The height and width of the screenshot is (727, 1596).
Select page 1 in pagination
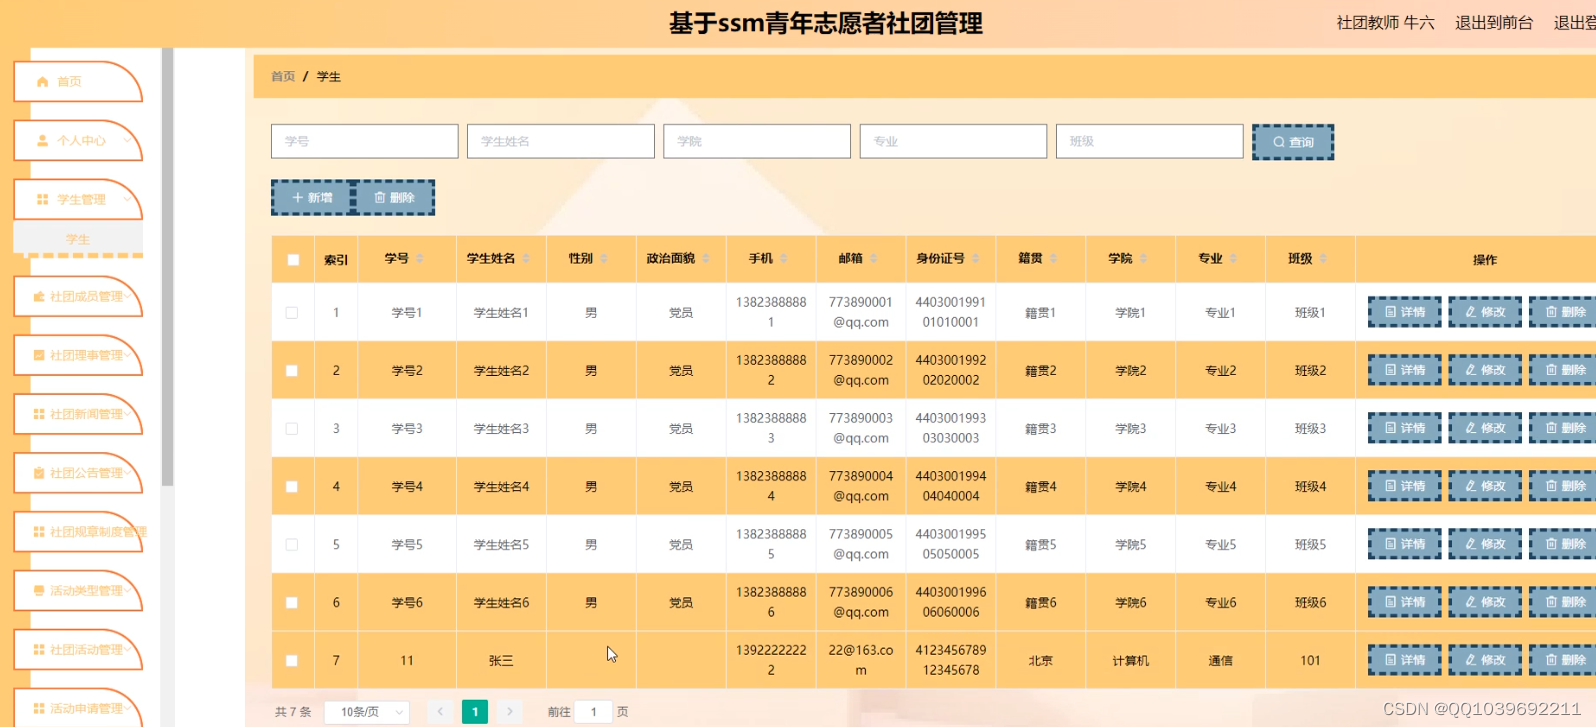[475, 712]
